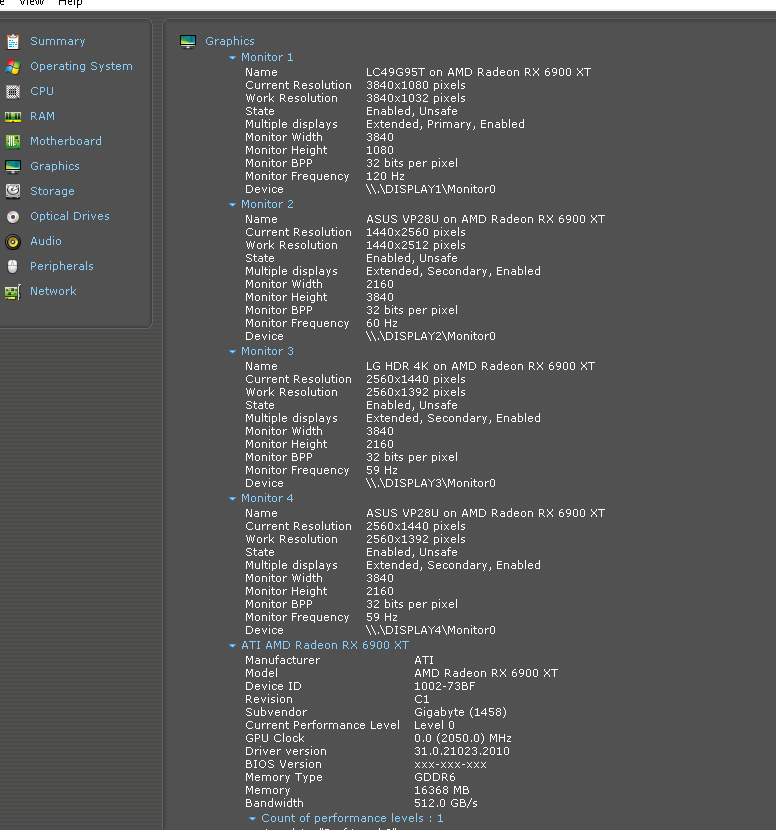Click the Peripherals mouse icon
The width and height of the screenshot is (776, 830).
pyautogui.click(x=13, y=266)
